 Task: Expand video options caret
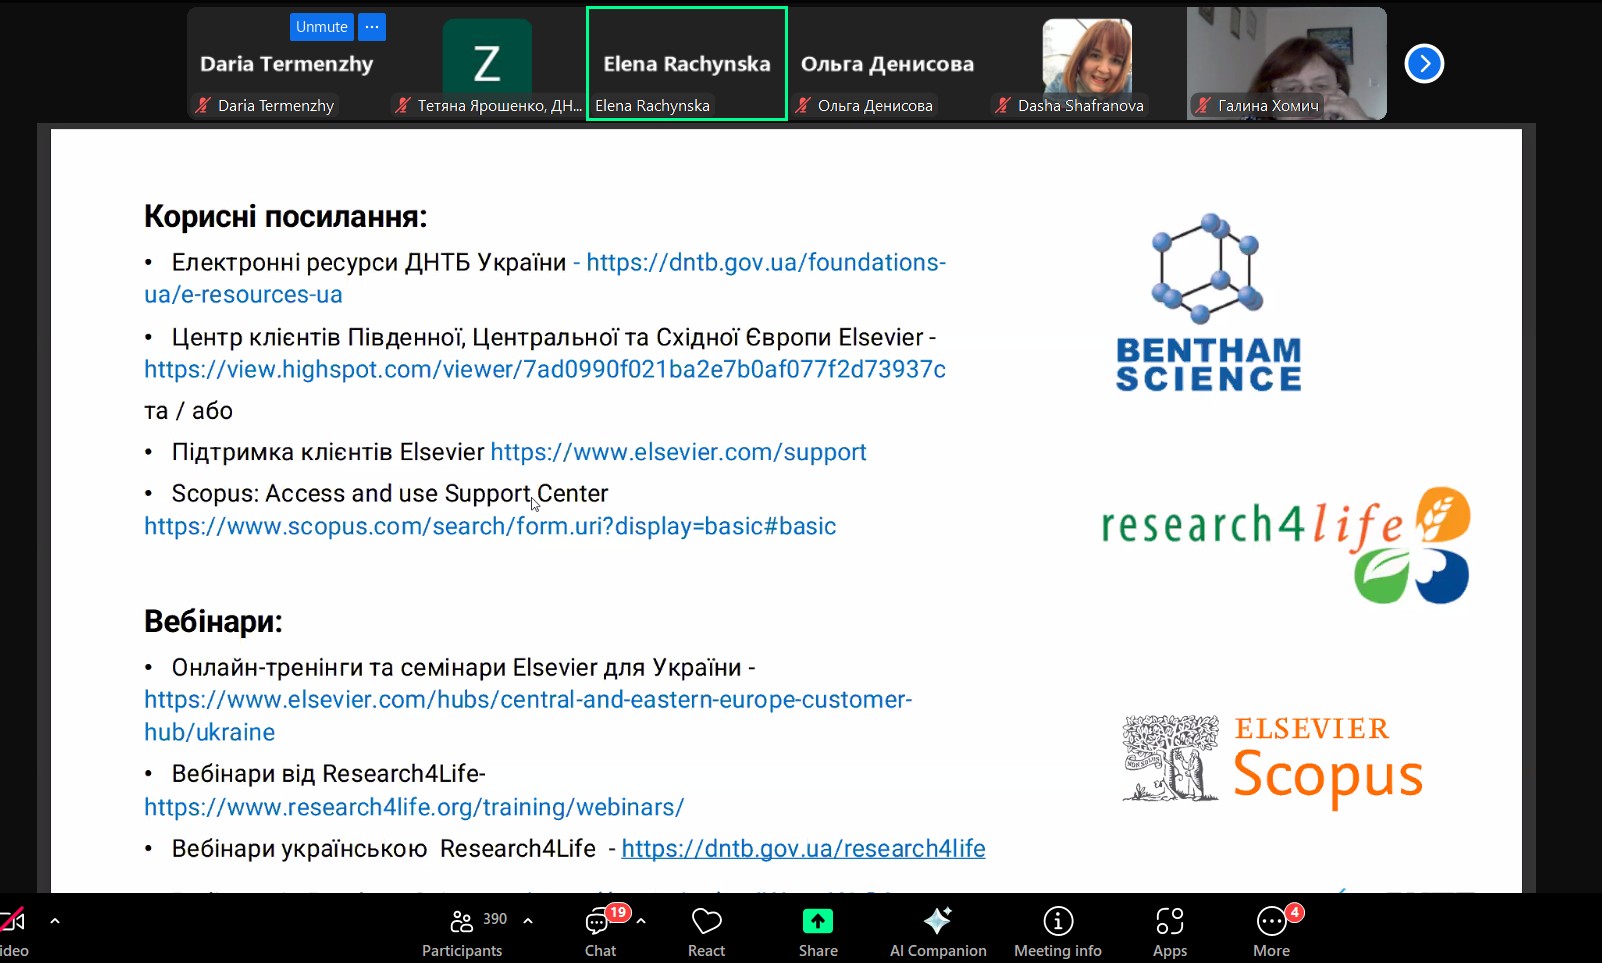click(55, 921)
